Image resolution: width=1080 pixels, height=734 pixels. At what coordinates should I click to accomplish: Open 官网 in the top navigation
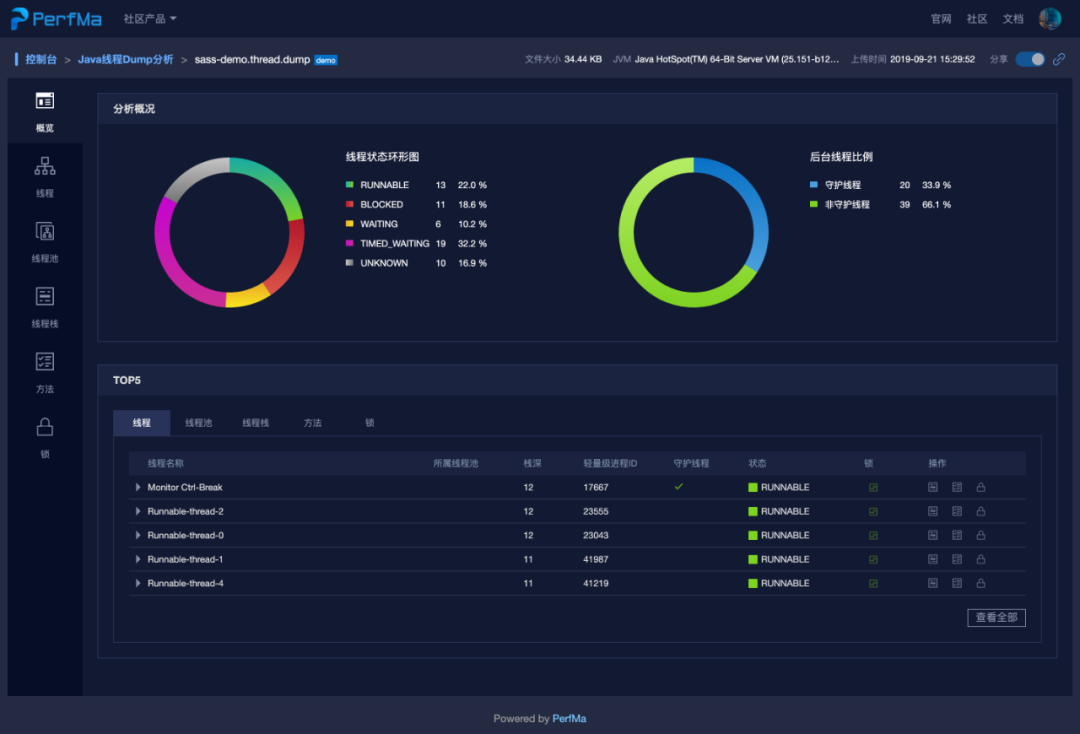tap(941, 19)
